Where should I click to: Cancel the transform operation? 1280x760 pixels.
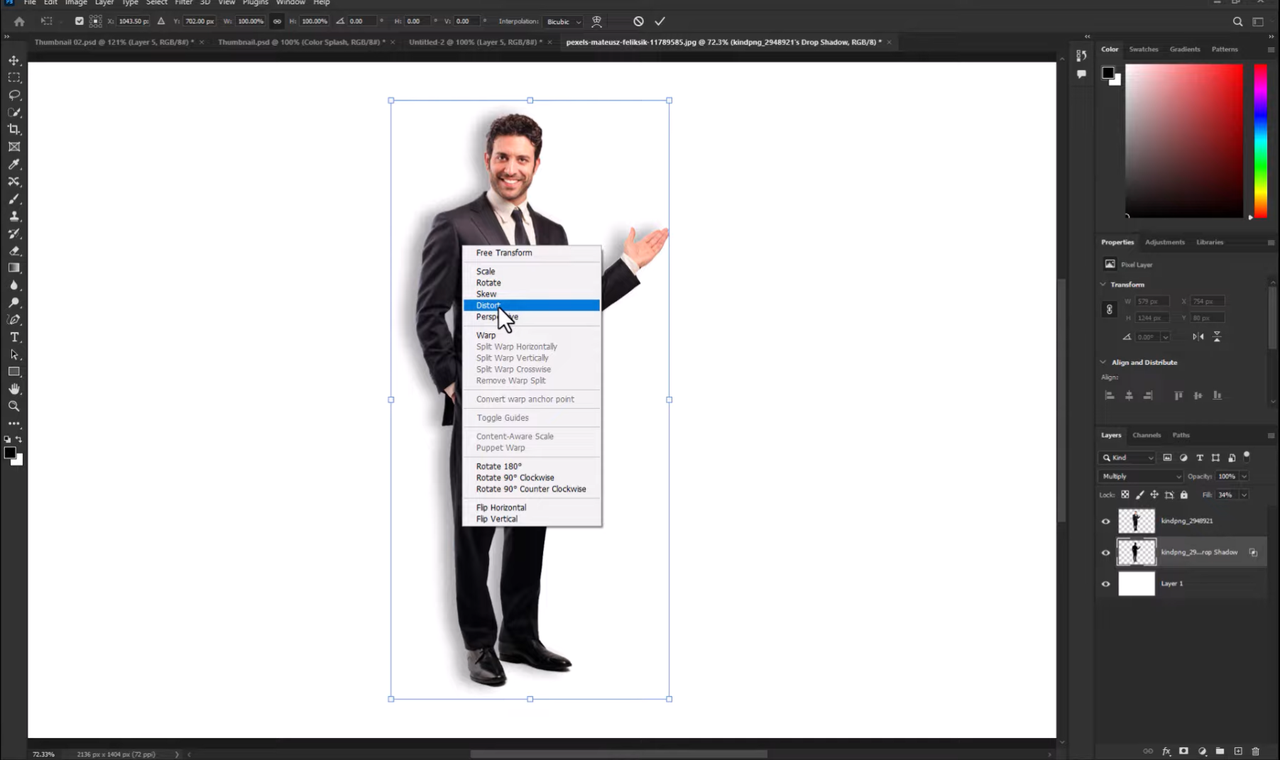(x=638, y=21)
